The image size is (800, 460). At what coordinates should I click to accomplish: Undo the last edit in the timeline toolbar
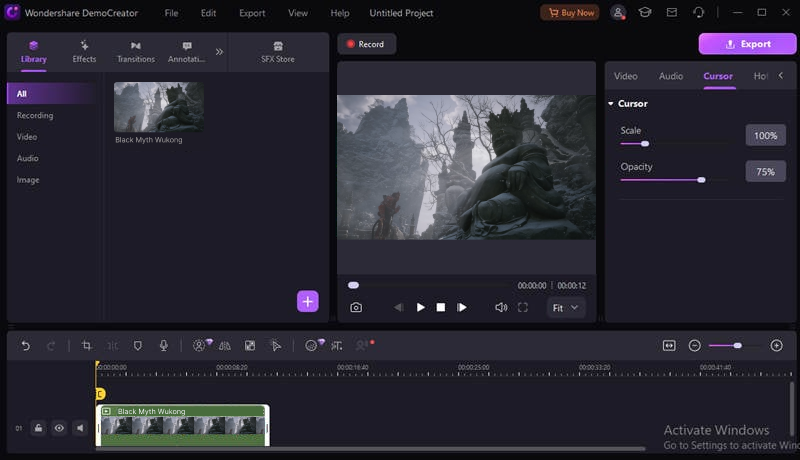pyautogui.click(x=26, y=346)
